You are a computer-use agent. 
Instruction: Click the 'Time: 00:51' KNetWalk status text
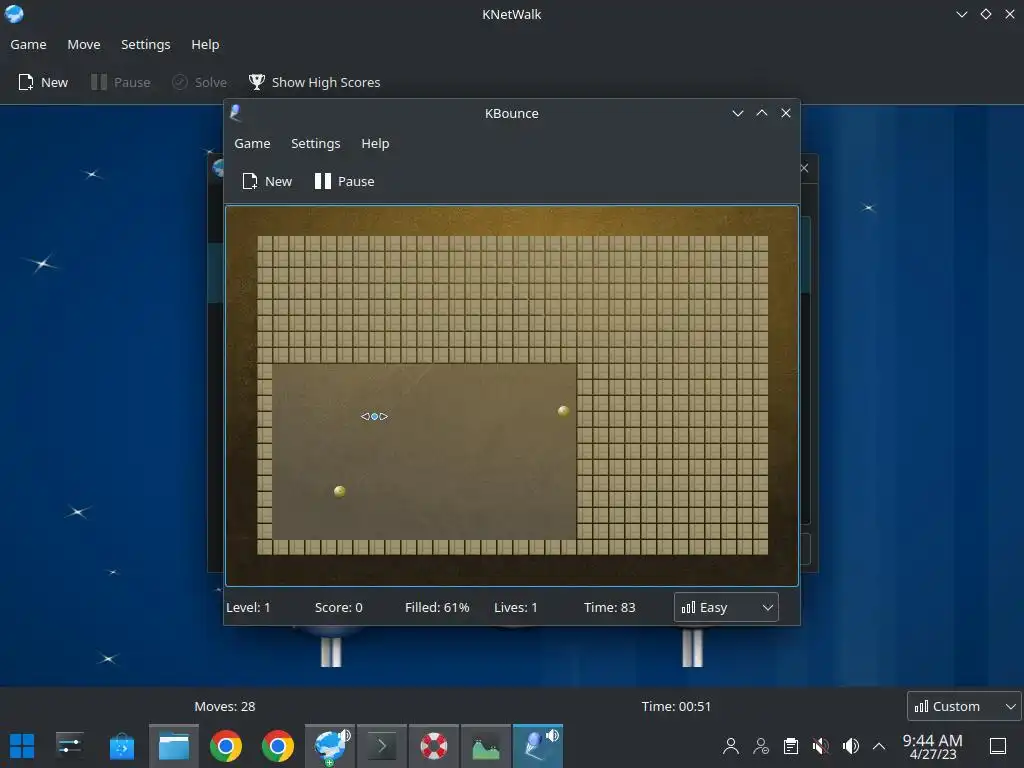point(676,706)
